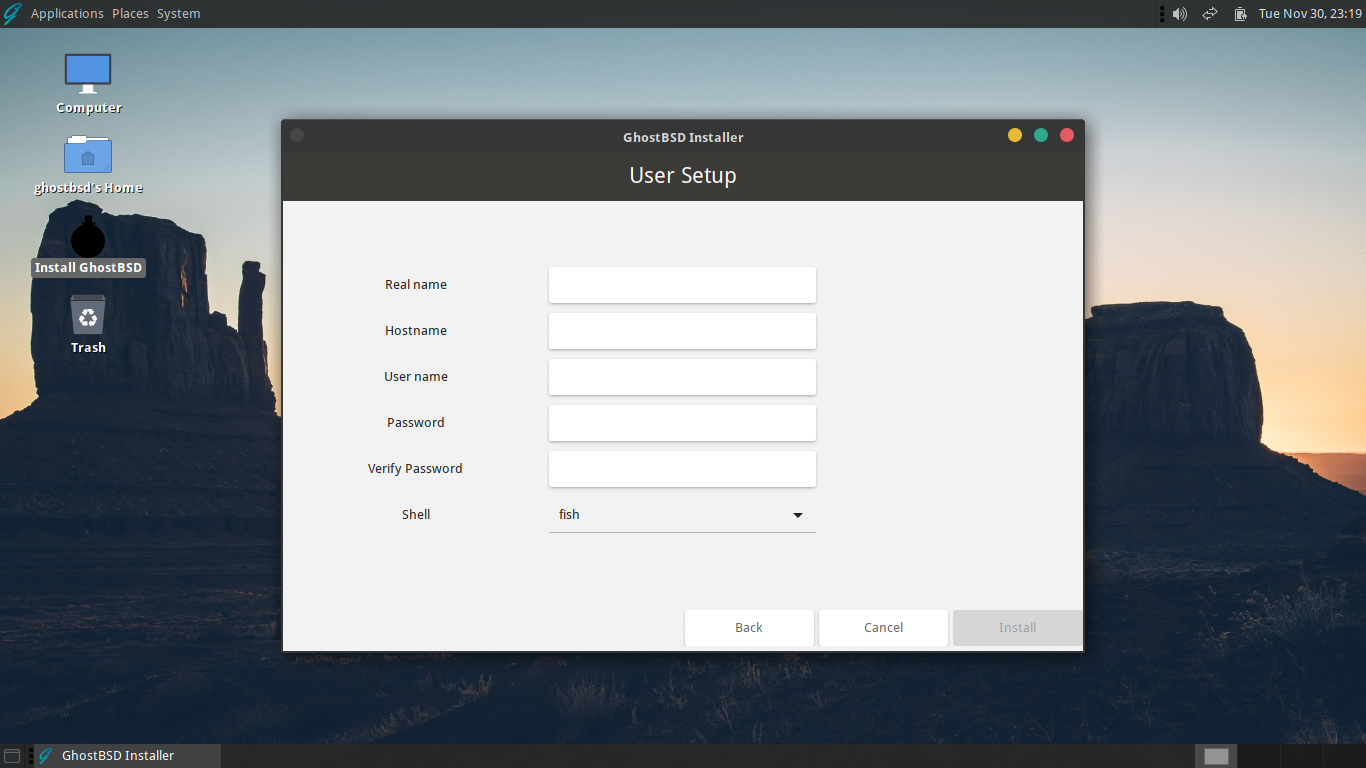1366x768 pixels.
Task: Open the volume speaker tray icon
Action: coord(1180,14)
